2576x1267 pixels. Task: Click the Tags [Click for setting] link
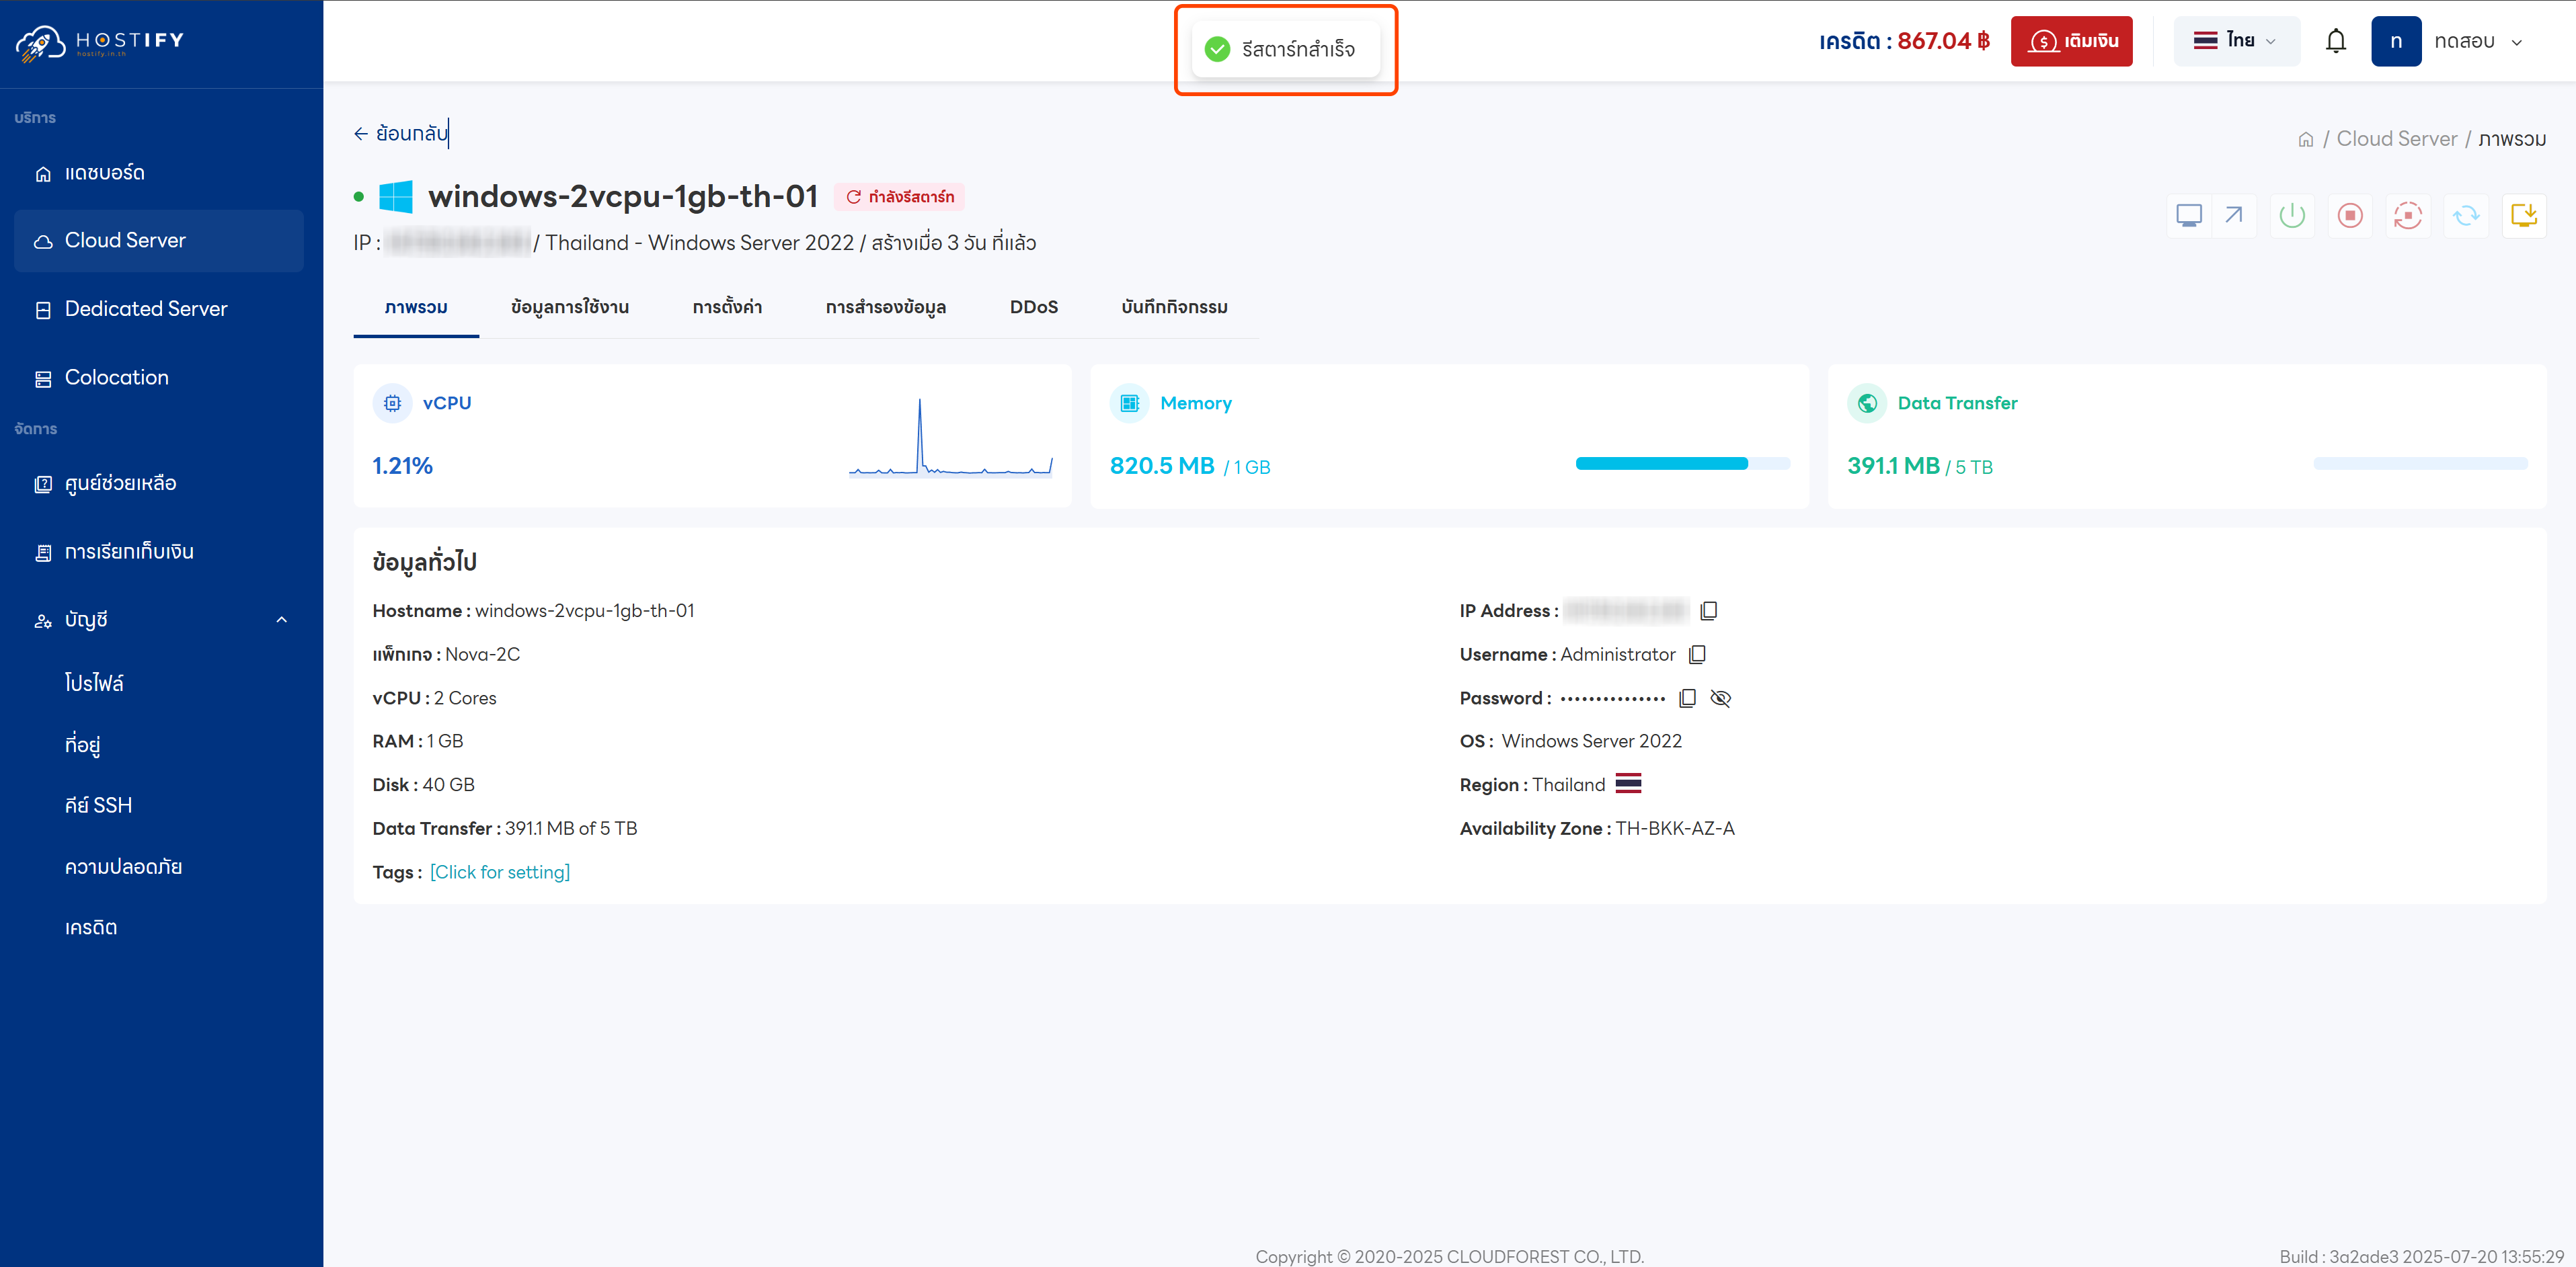pos(500,872)
